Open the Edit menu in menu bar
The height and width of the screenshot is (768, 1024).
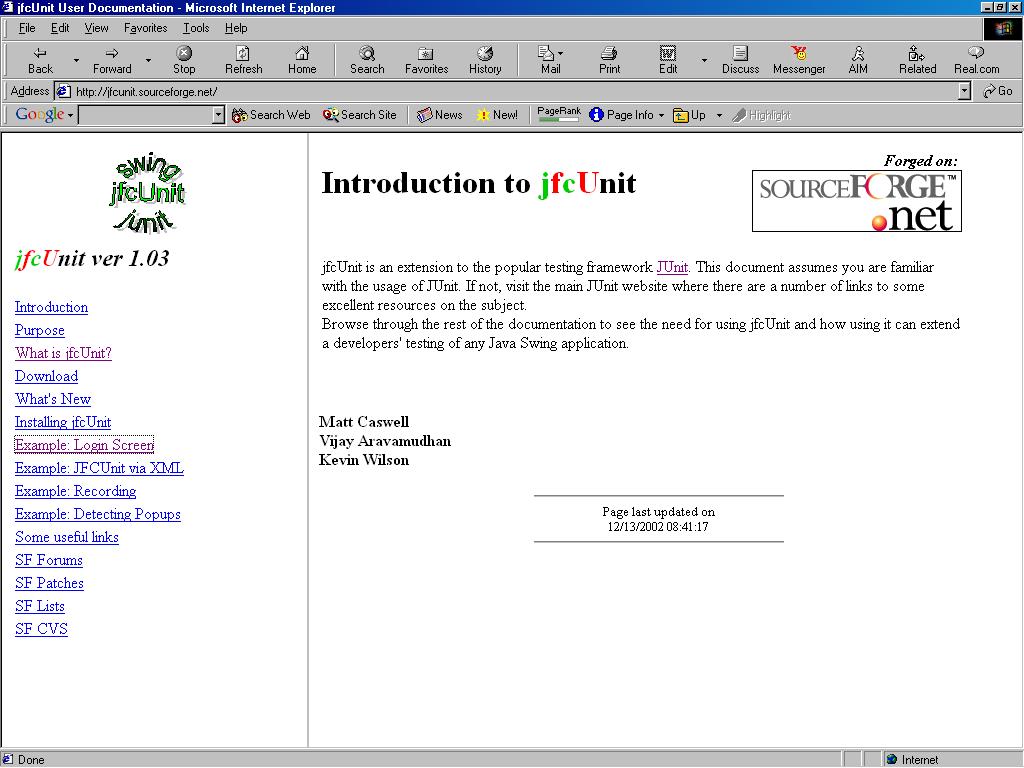(60, 28)
